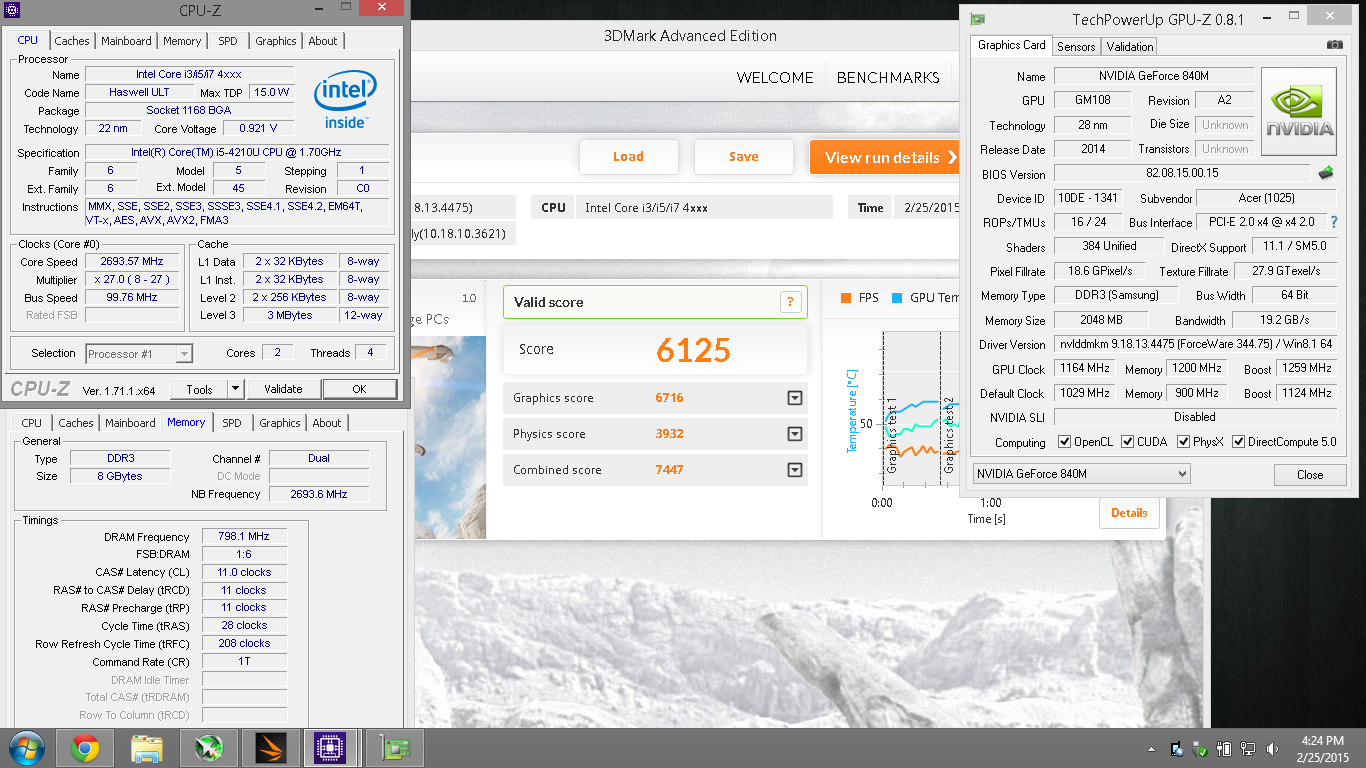Switch to MSI Afterburner taskbar icon
Viewport: 1366px width, 768px height.
[208, 748]
